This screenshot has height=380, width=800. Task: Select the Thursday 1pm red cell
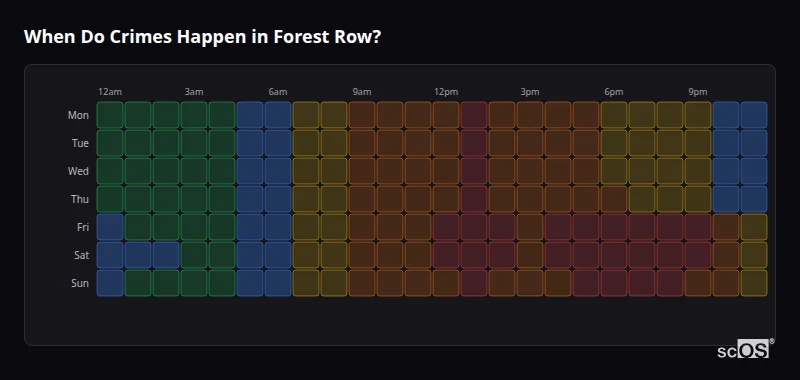pos(474,199)
